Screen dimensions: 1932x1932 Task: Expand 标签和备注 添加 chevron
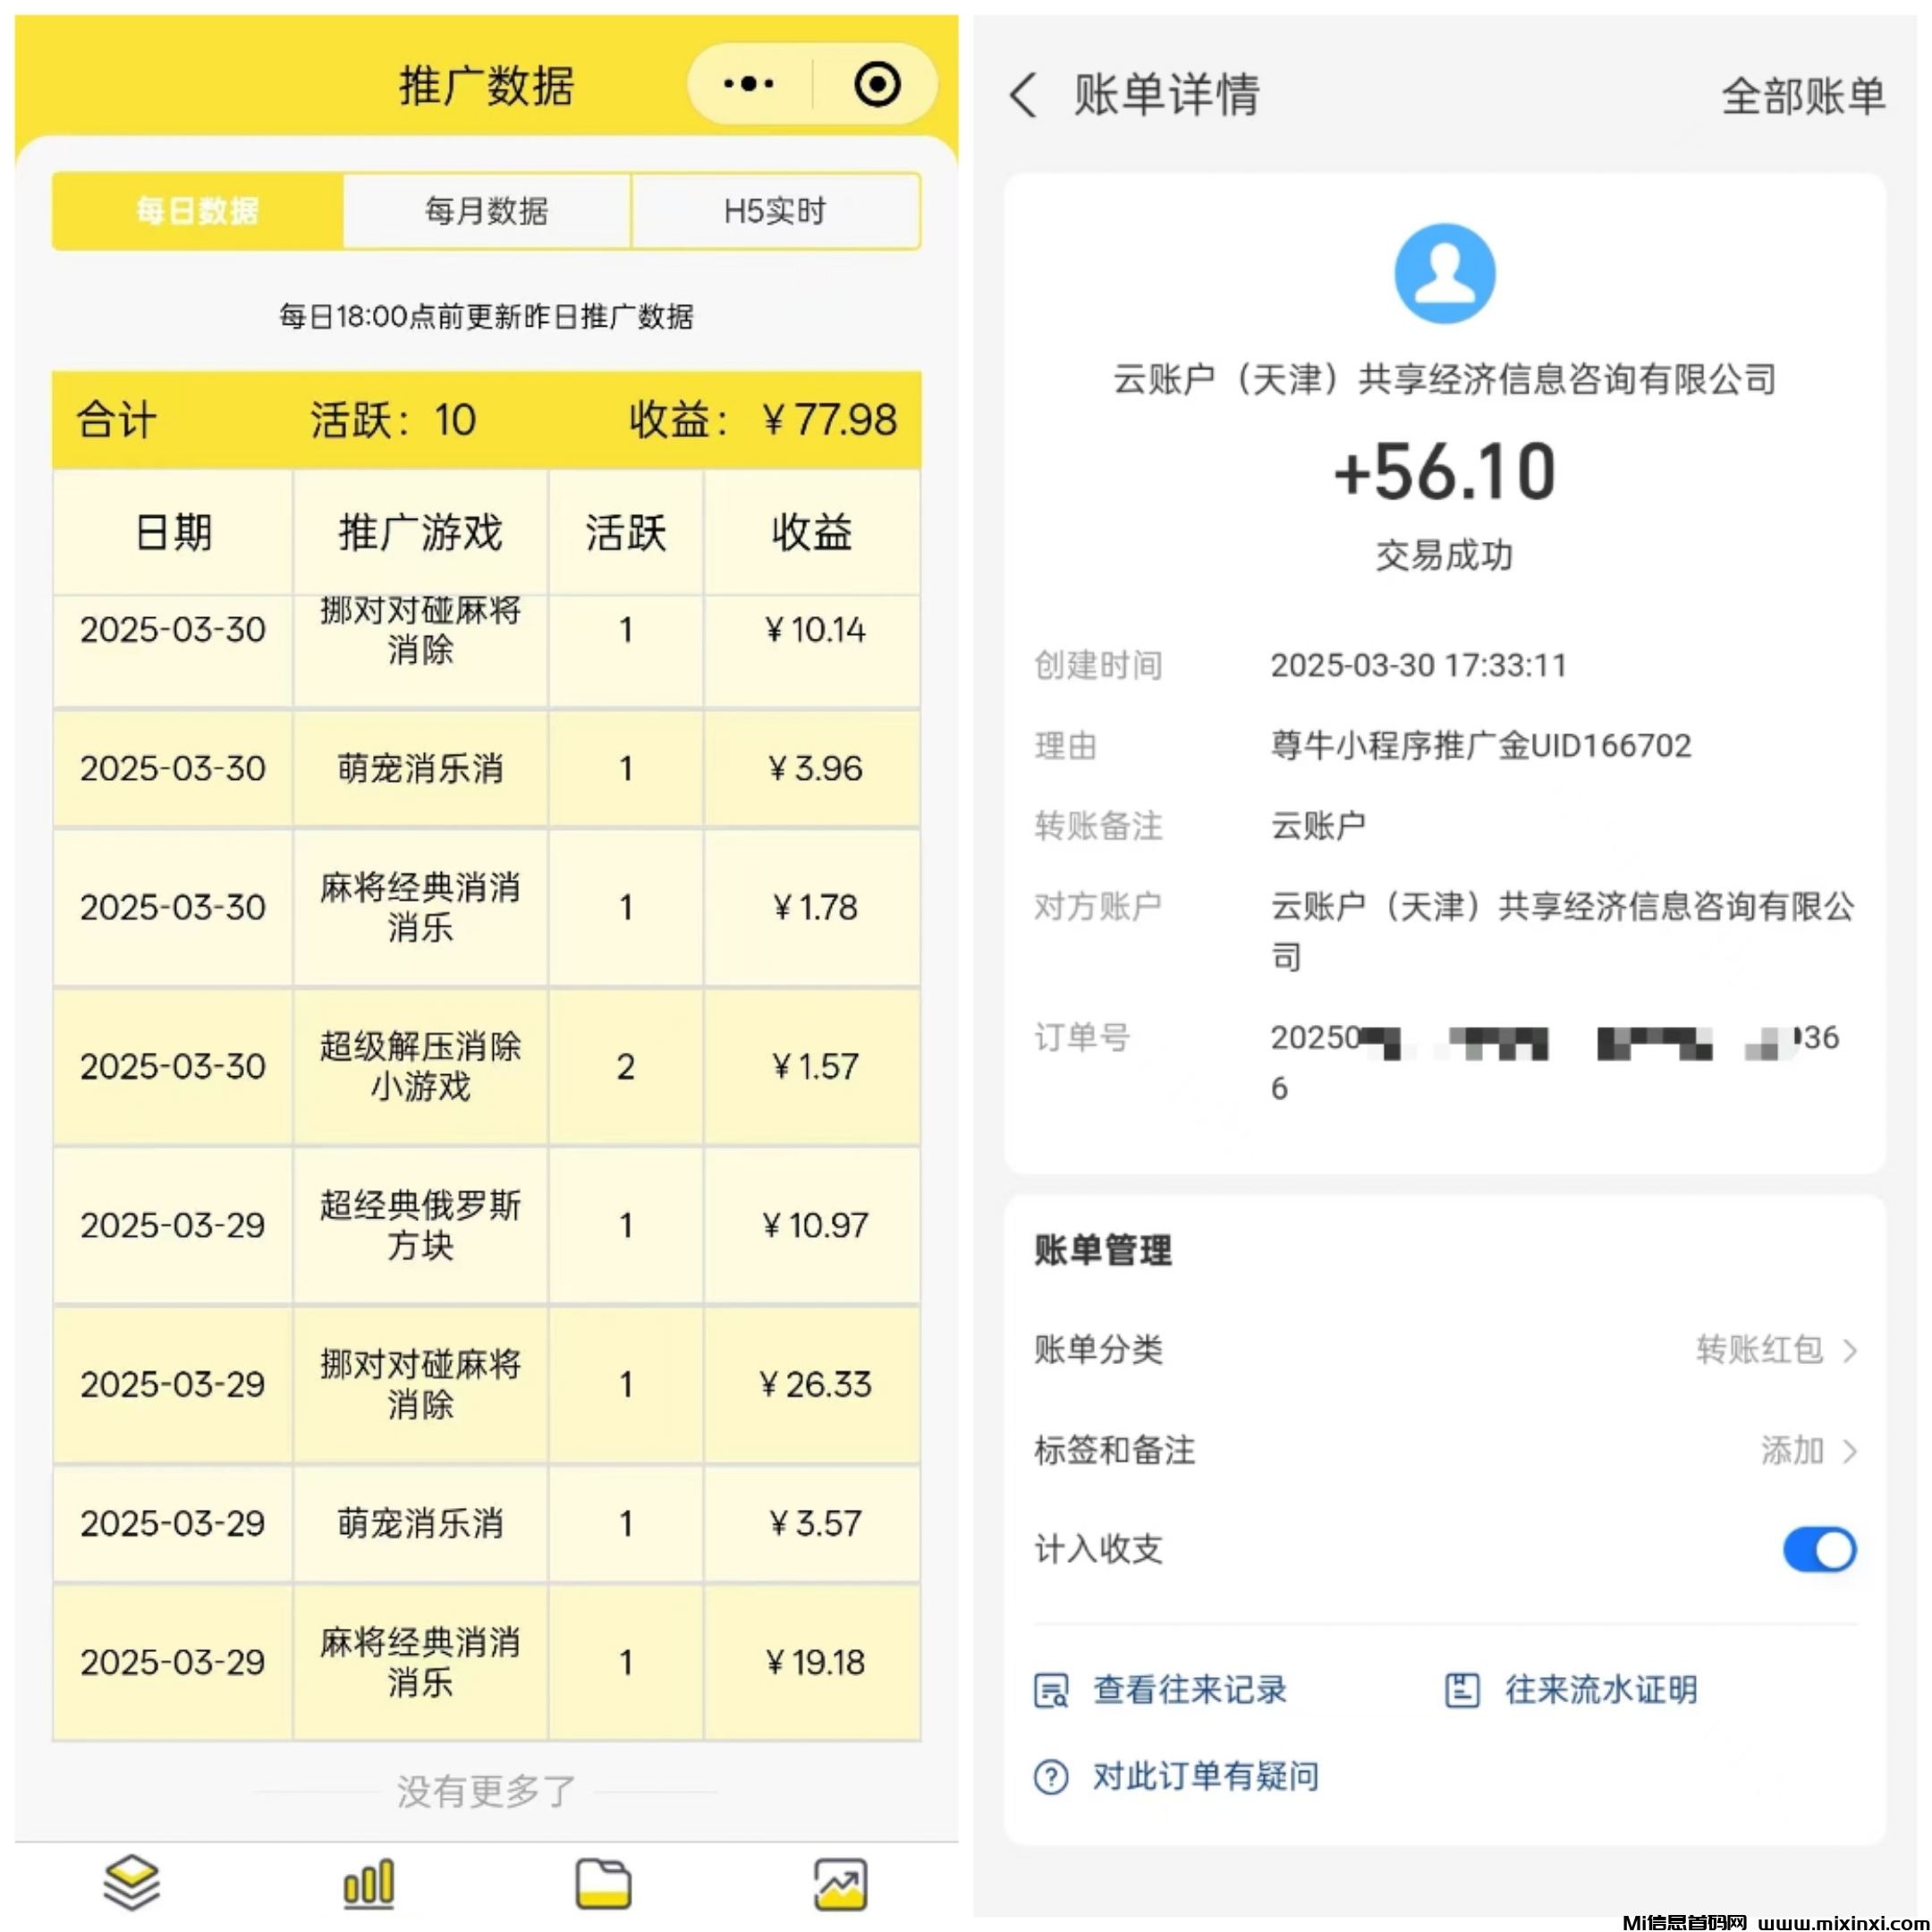pyautogui.click(x=1849, y=1451)
